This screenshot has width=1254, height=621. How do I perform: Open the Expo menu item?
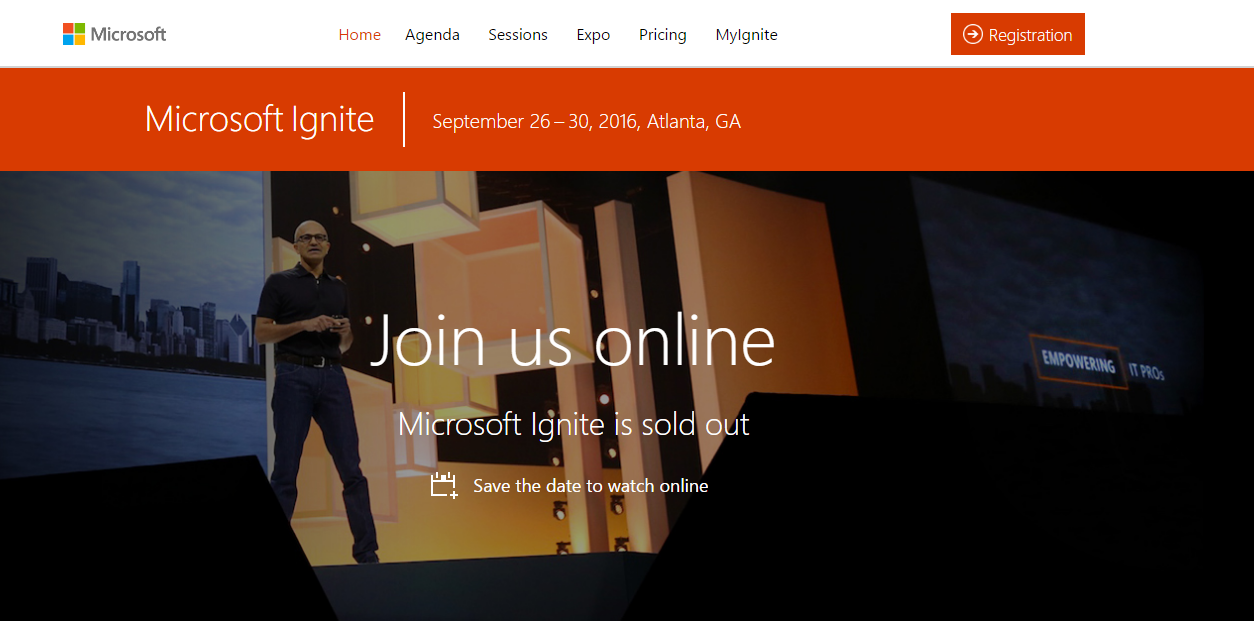coord(593,35)
